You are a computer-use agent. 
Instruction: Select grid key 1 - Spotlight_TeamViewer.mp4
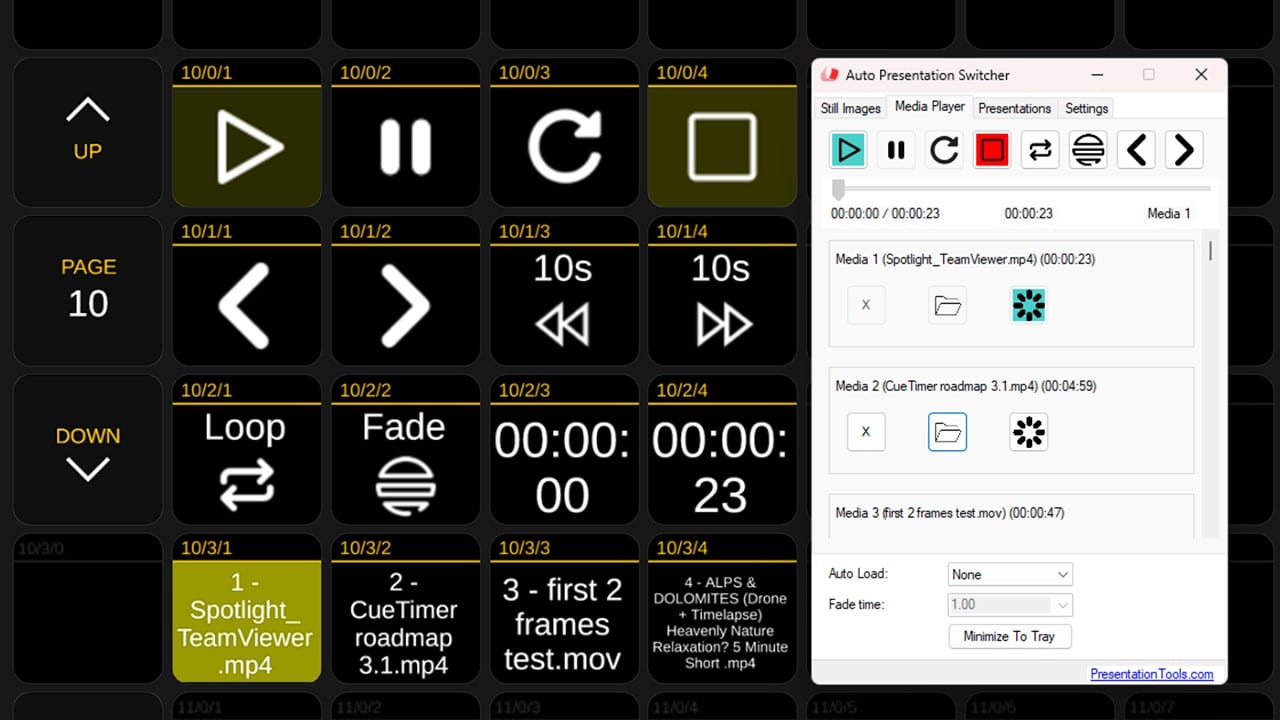[x=247, y=609]
